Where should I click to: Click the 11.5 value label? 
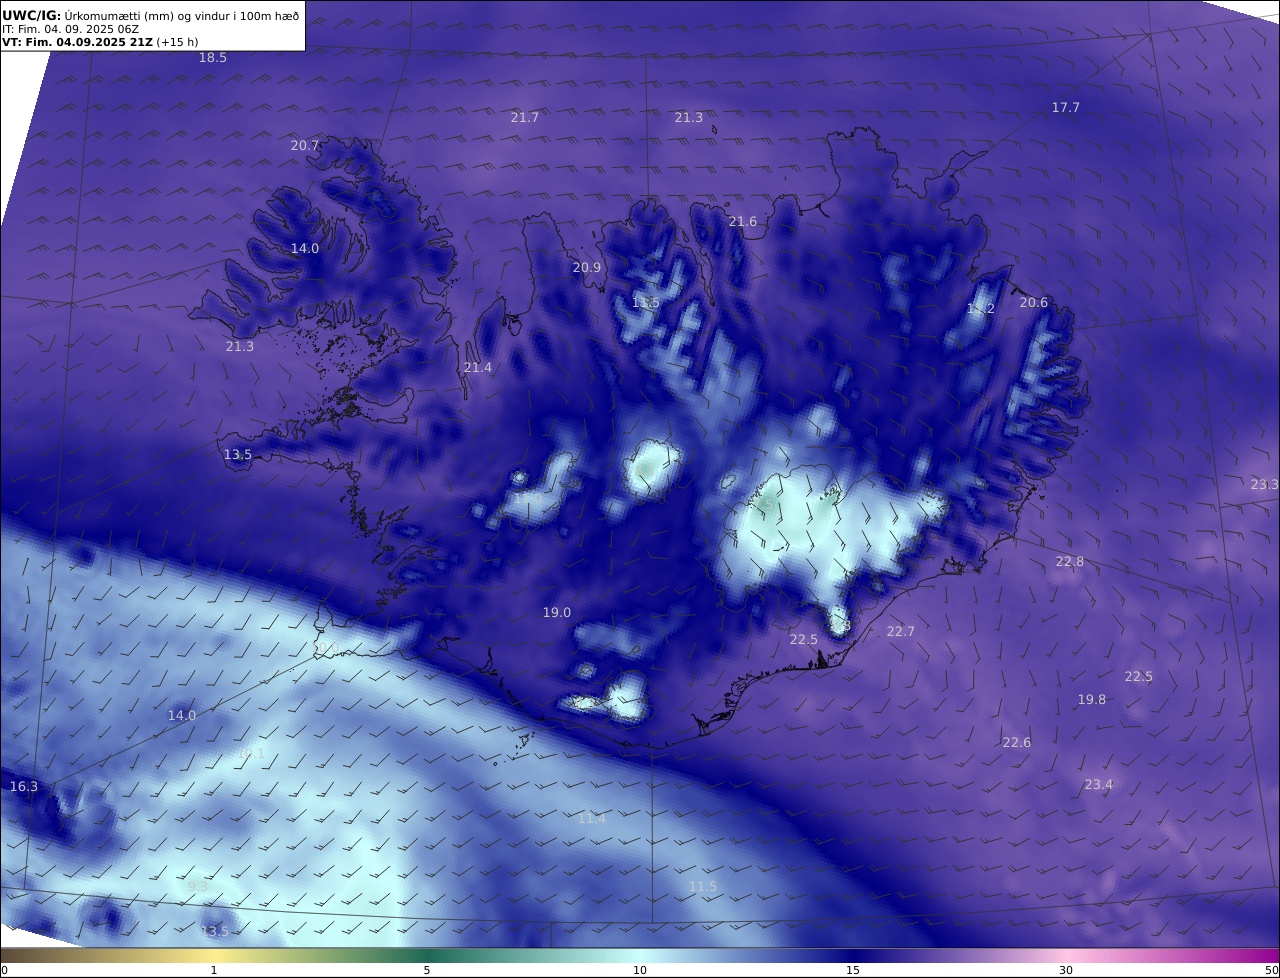[x=703, y=887]
